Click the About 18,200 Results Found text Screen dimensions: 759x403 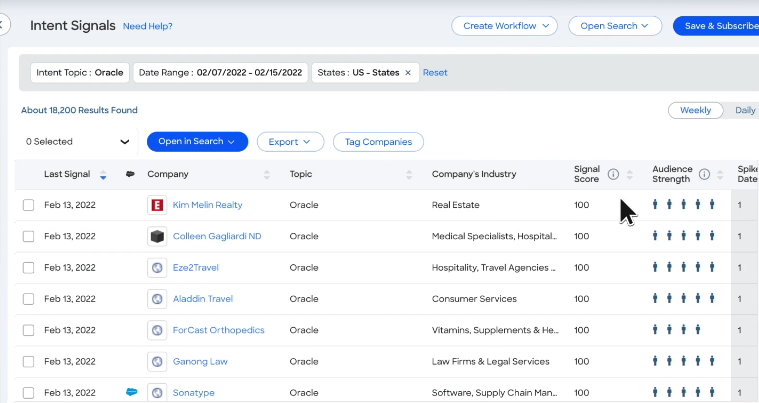click(x=79, y=110)
